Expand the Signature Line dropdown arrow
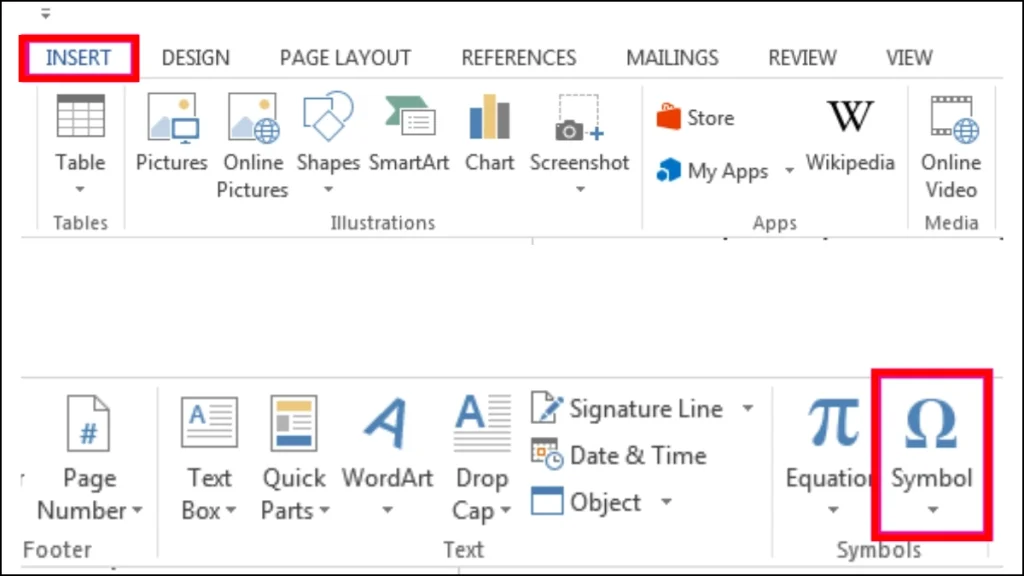The width and height of the screenshot is (1024, 576). (x=747, y=409)
